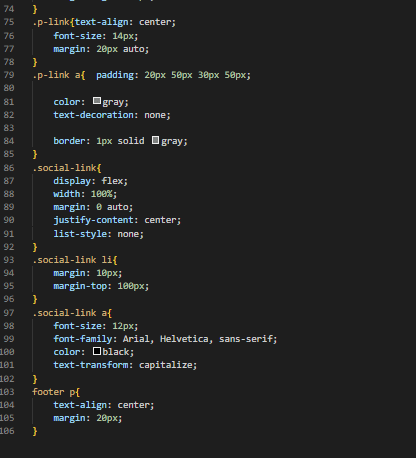
Task: Click the 'width: 100%;' declaration
Action: pos(85,194)
